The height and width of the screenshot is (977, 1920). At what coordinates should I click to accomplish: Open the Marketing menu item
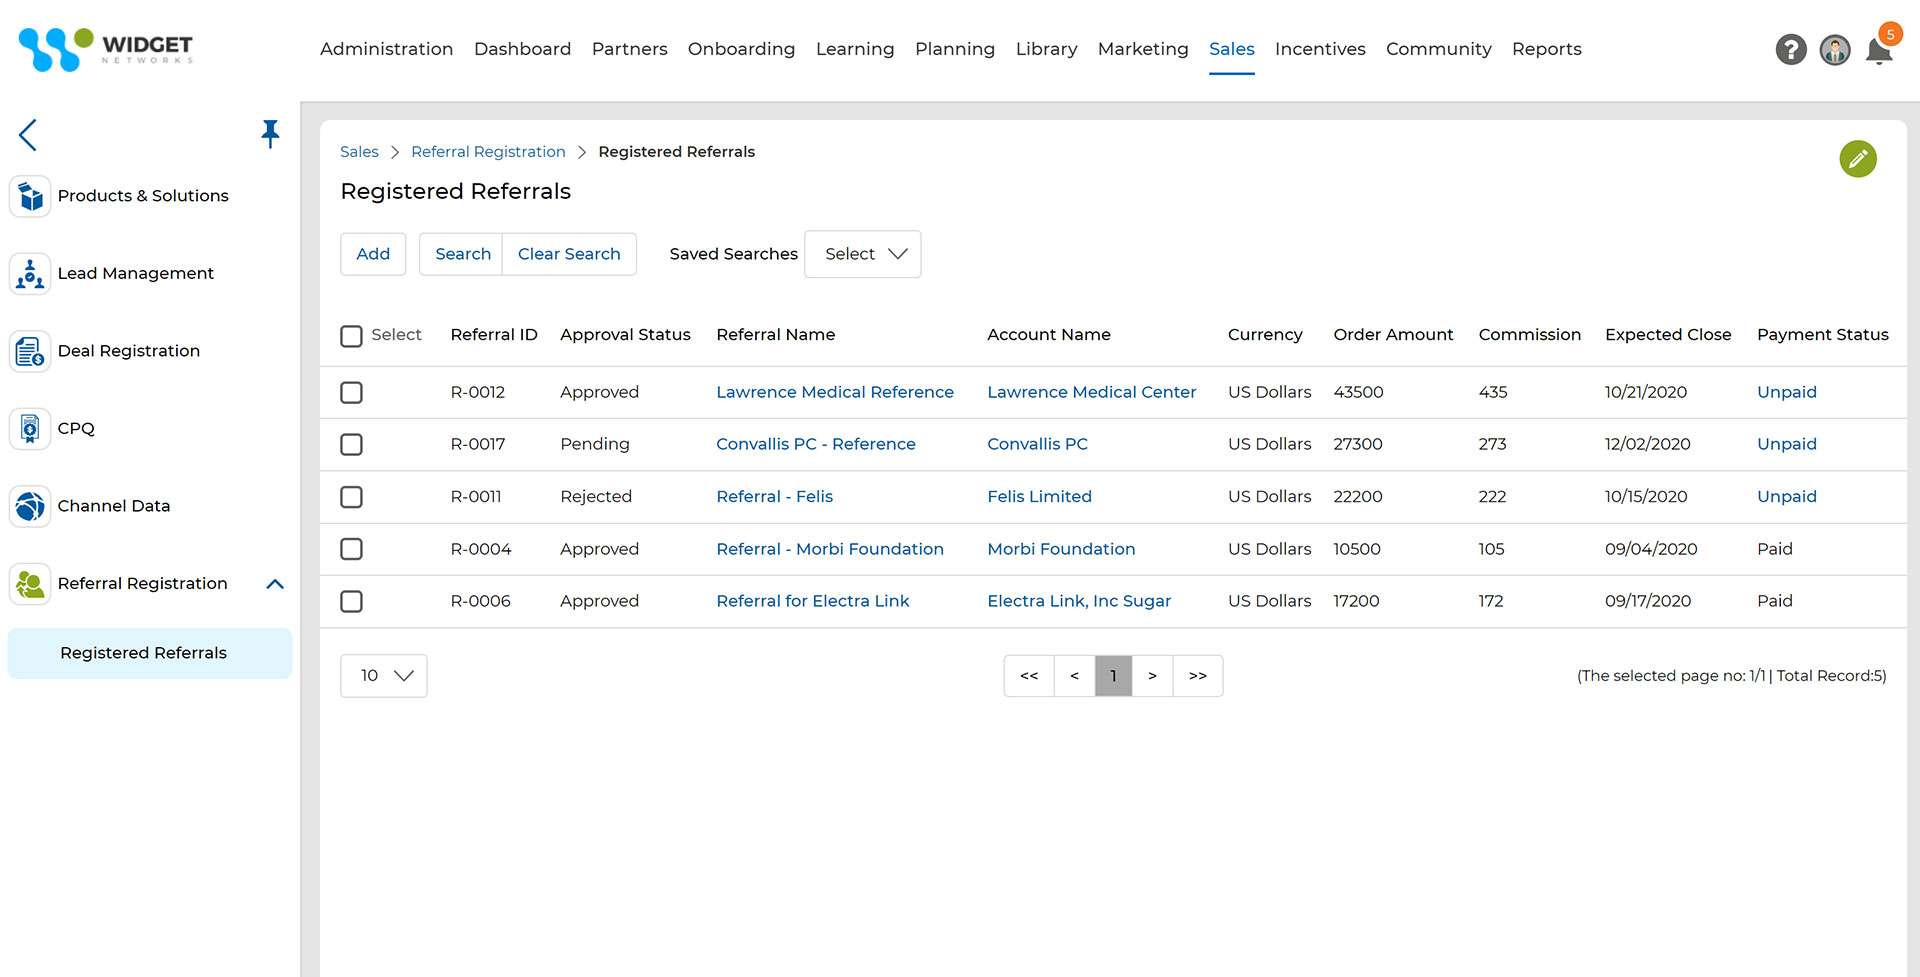tap(1142, 48)
